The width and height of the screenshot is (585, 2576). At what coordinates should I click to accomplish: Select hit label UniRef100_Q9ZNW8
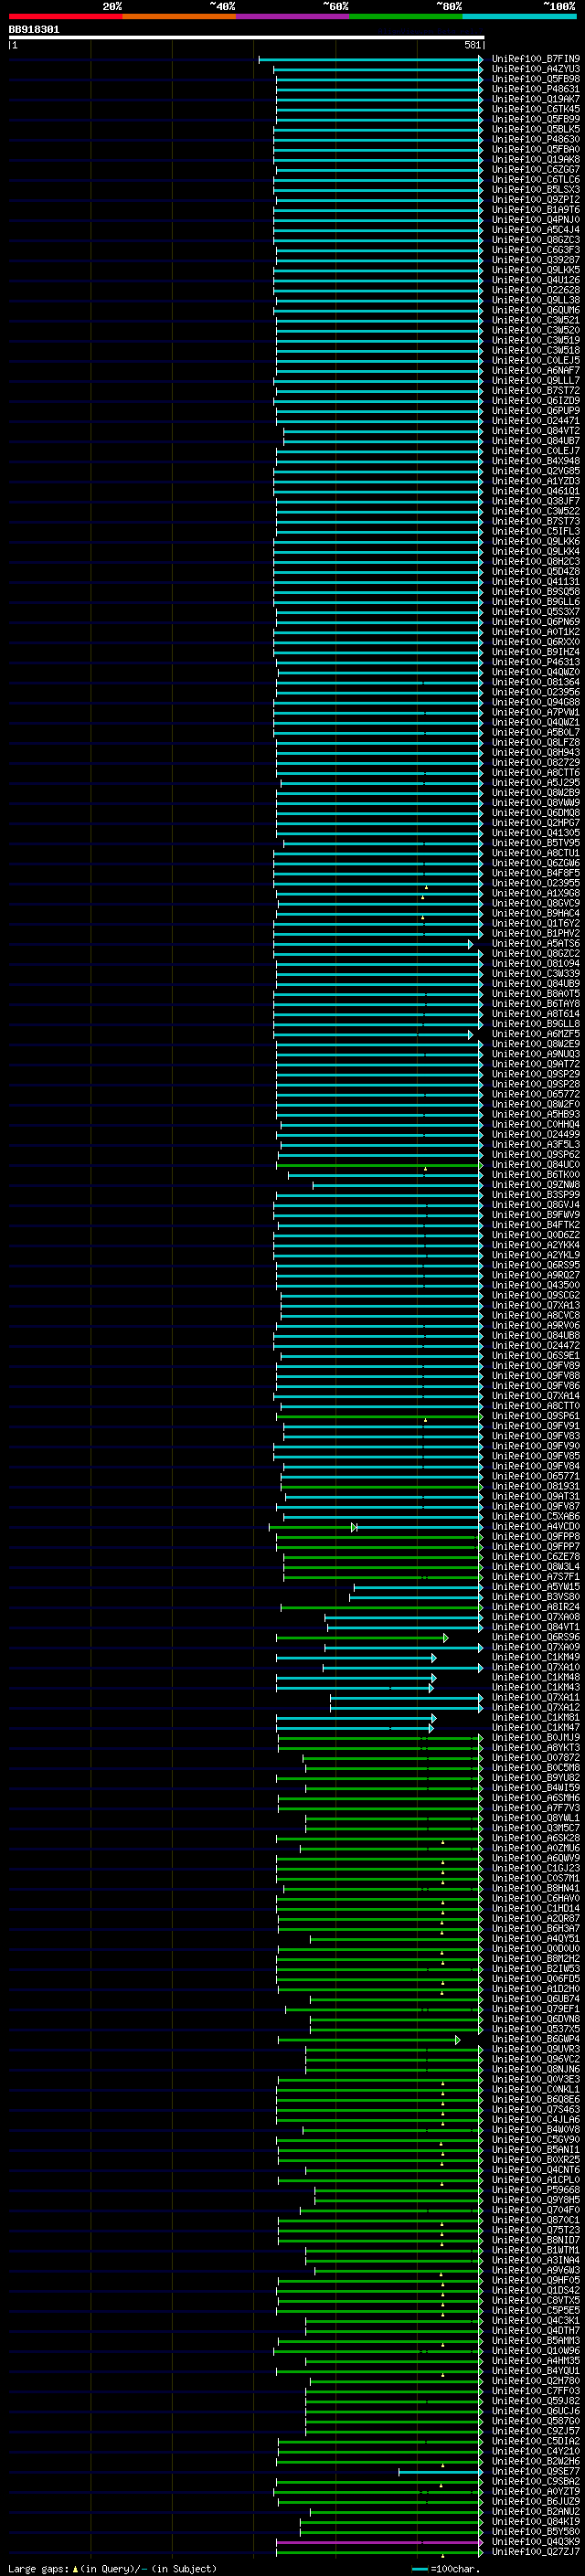point(536,1185)
